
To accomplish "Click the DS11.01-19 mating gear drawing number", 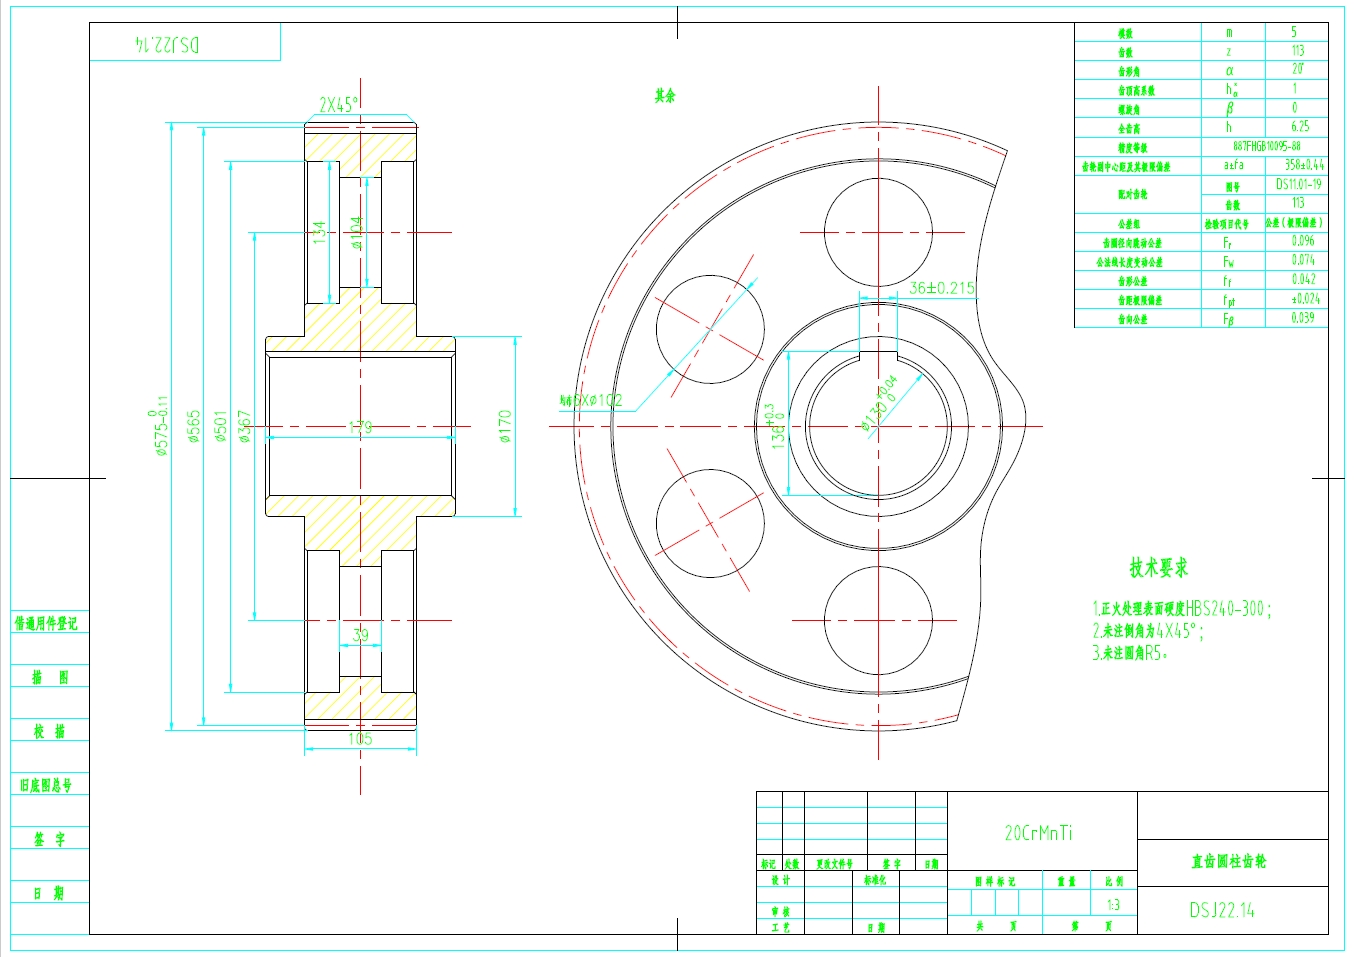I will coord(1298,184).
